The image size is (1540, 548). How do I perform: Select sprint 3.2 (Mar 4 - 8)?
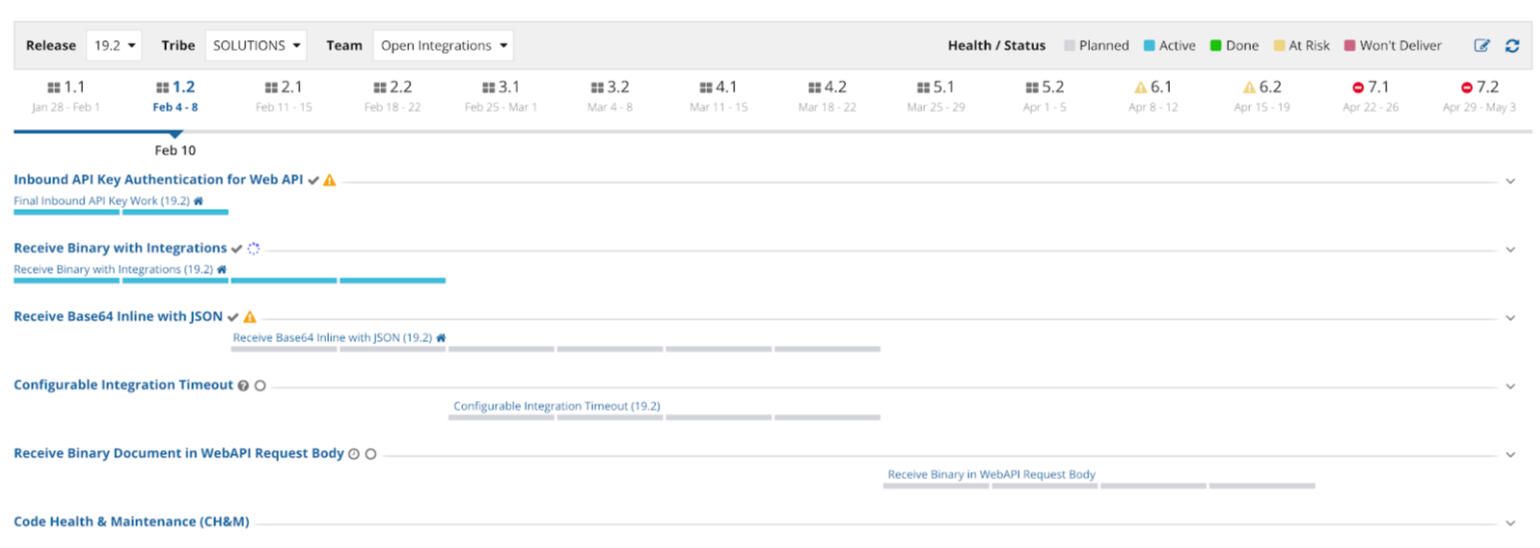click(x=610, y=95)
